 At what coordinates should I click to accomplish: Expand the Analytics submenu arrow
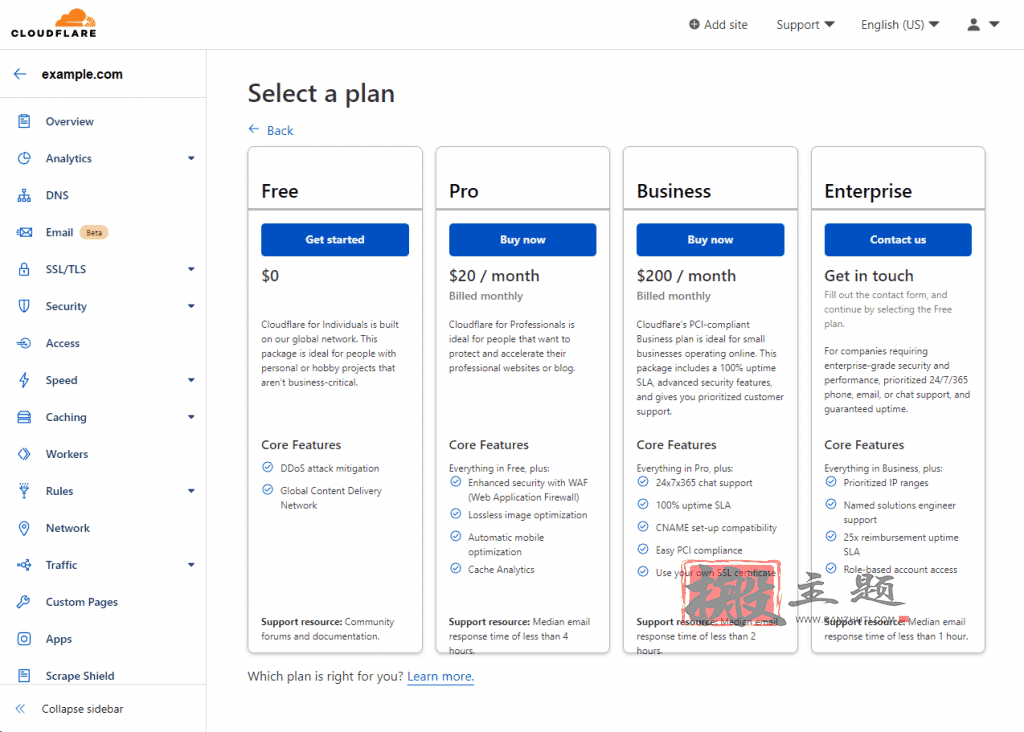click(x=191, y=158)
